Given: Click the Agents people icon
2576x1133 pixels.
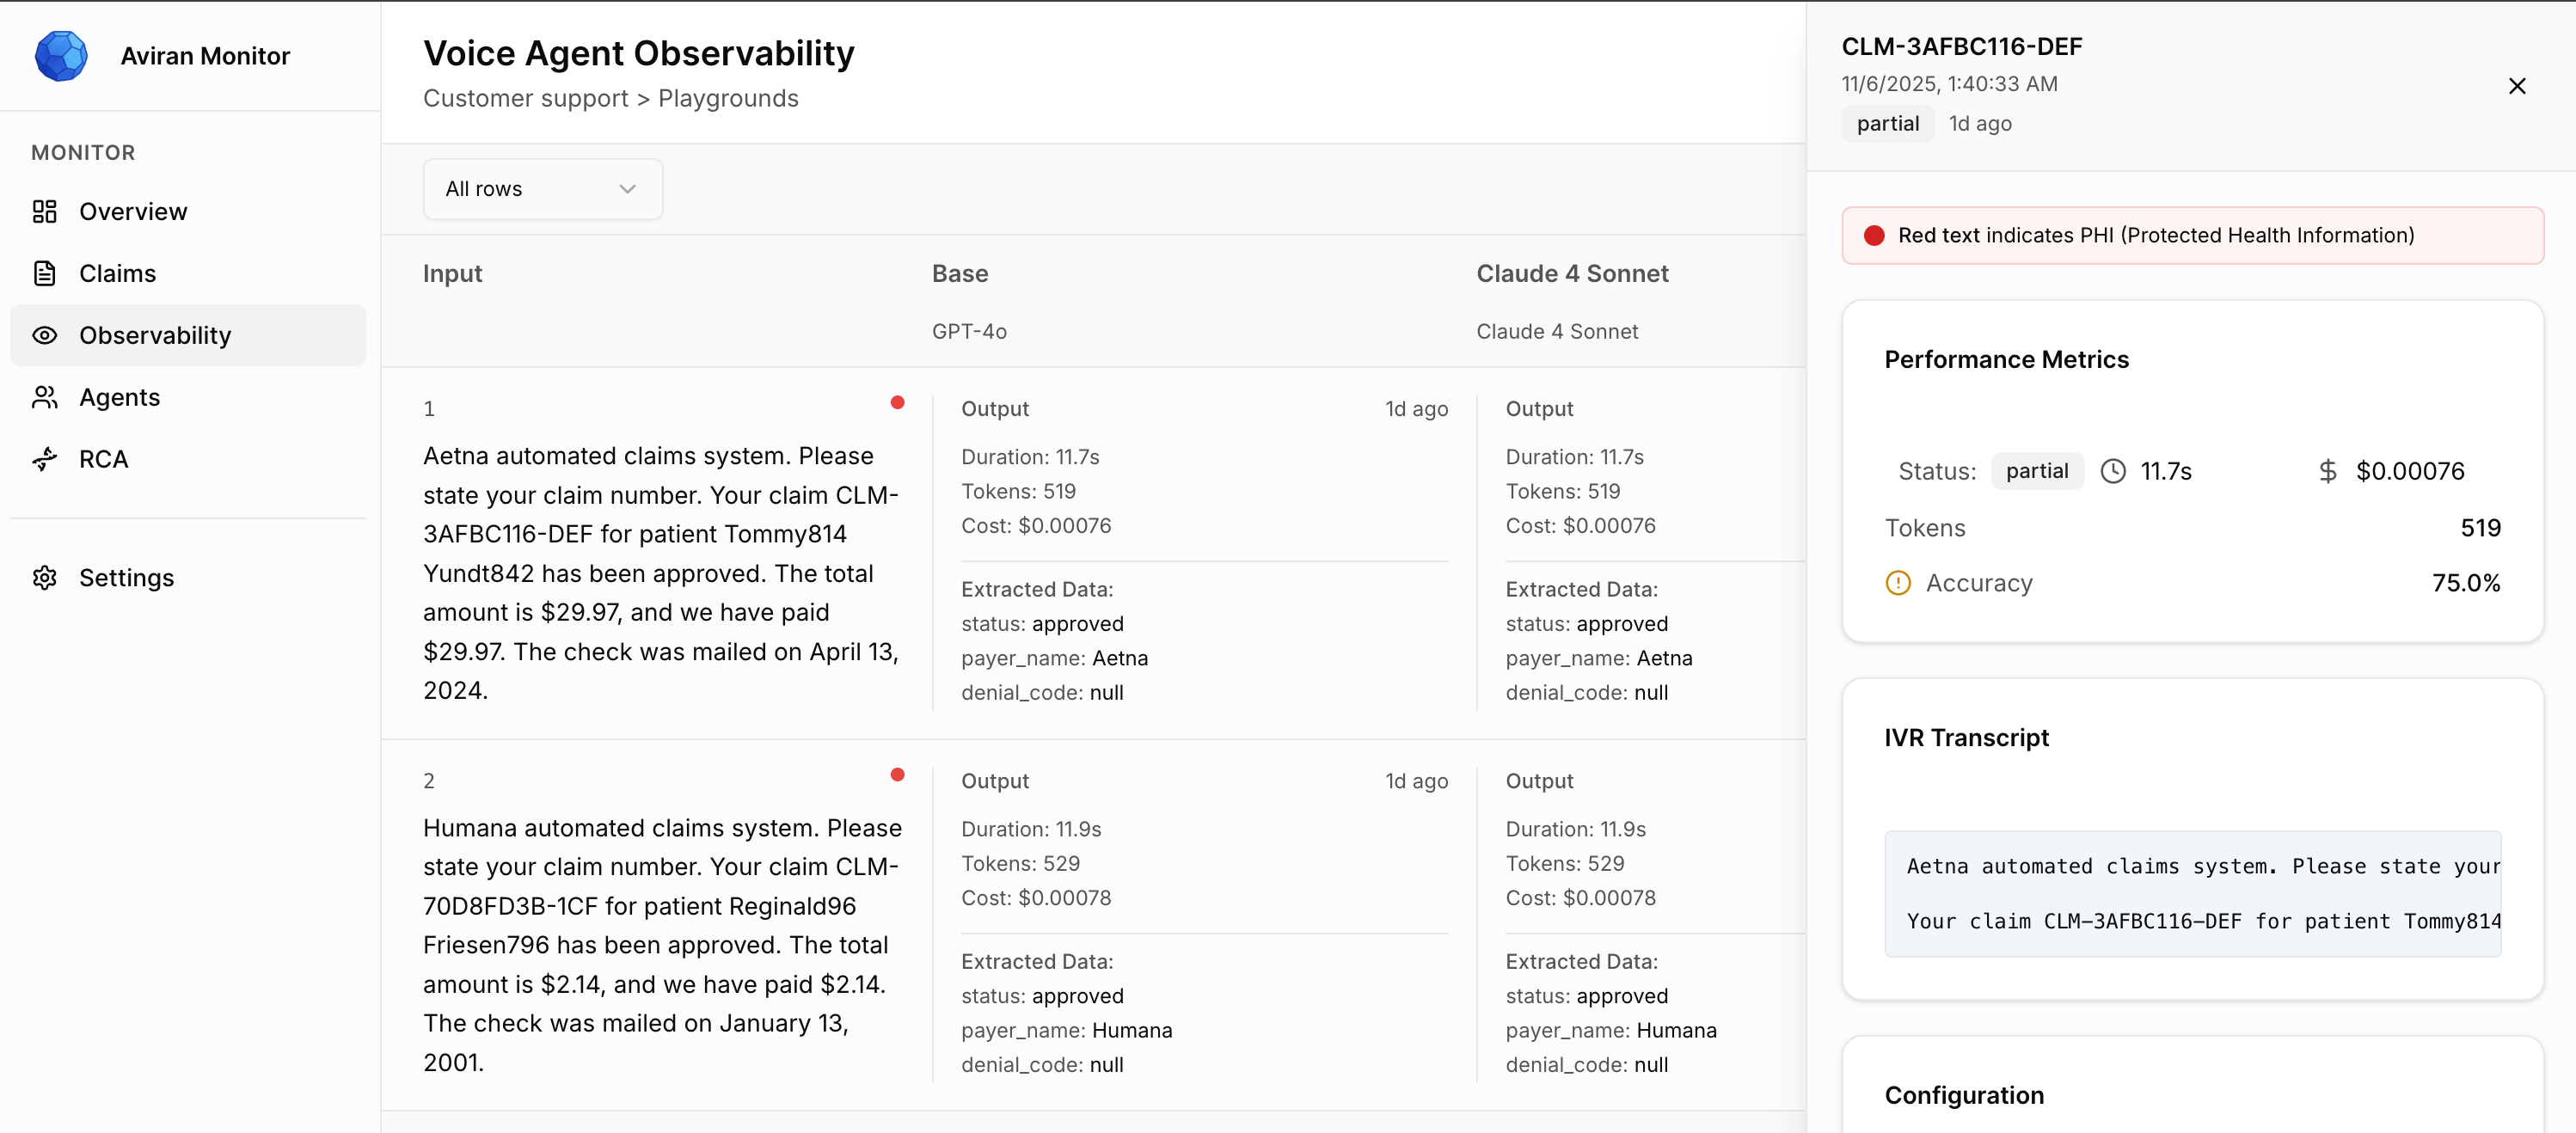Looking at the screenshot, I should pos(45,397).
